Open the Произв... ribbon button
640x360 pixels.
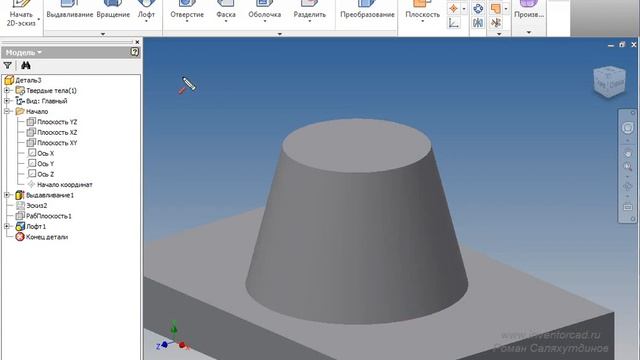(x=529, y=11)
